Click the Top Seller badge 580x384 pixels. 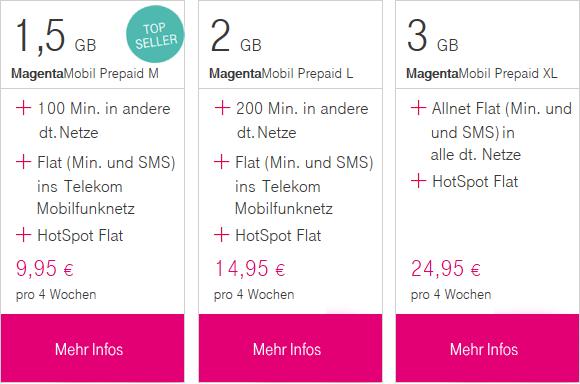point(155,34)
